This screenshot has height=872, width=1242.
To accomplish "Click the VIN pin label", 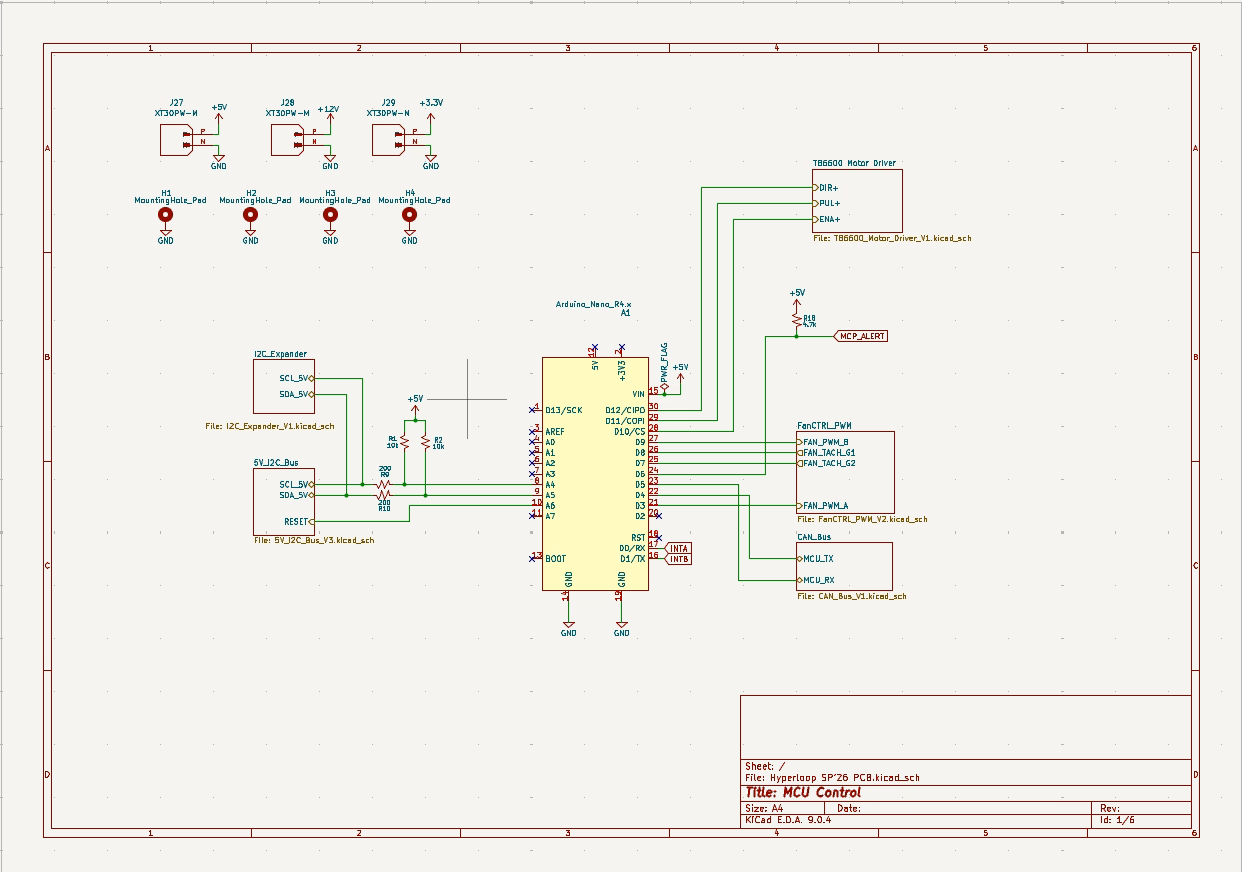I will click(638, 394).
